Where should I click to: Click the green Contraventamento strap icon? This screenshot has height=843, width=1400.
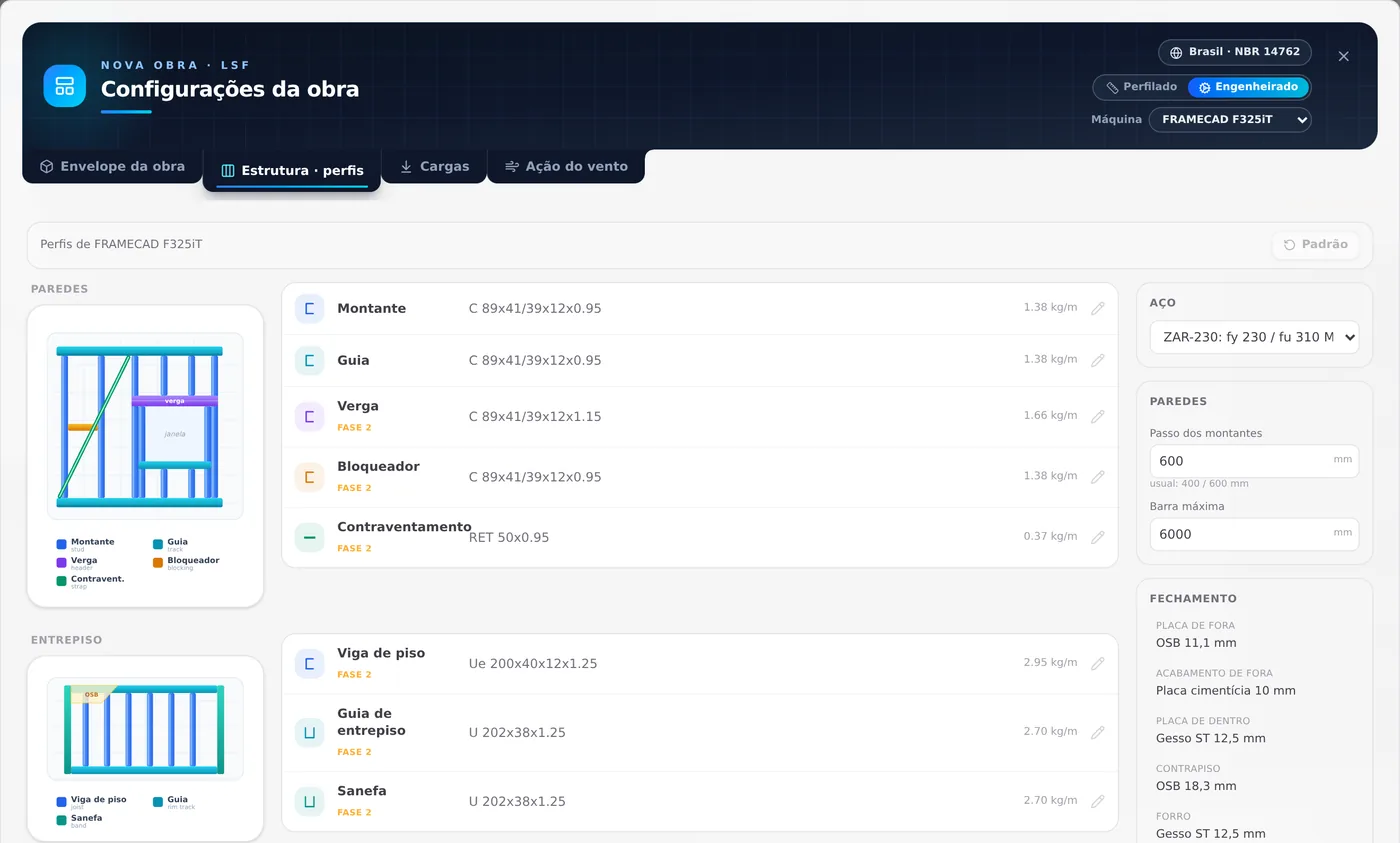point(310,537)
